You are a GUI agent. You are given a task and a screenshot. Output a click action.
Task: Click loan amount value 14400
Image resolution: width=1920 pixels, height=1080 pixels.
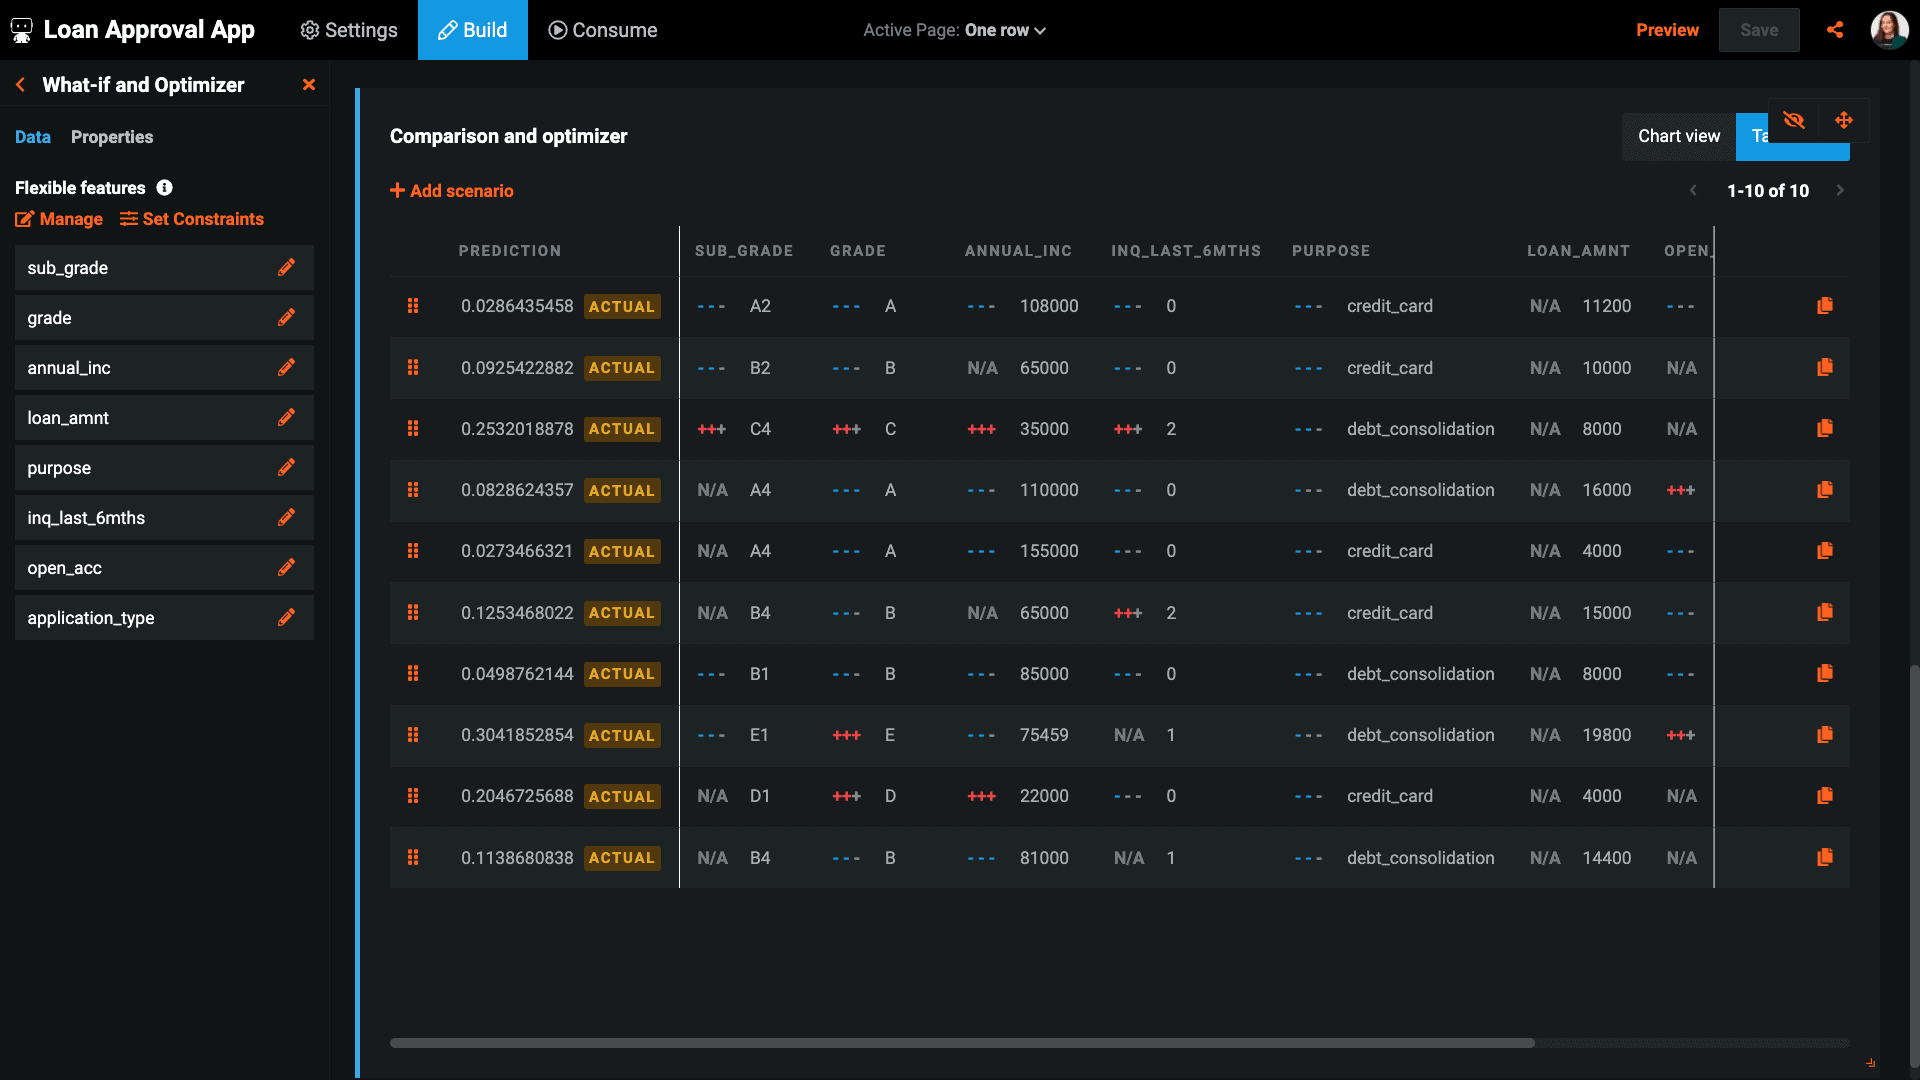coord(1606,857)
